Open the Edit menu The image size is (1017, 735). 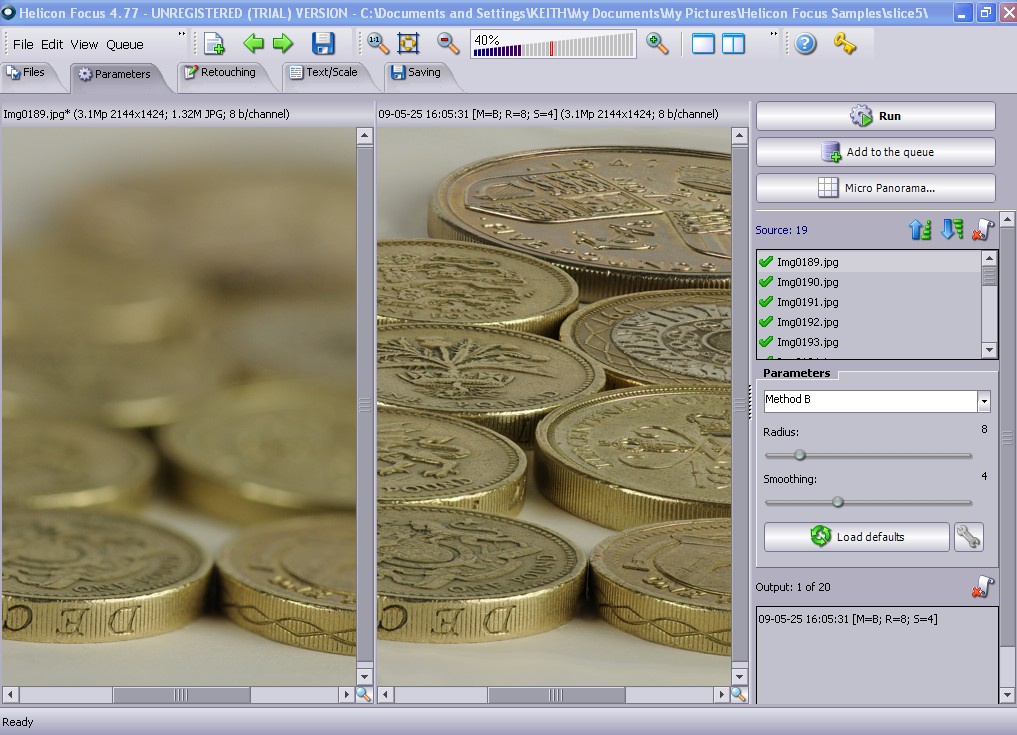click(x=52, y=44)
